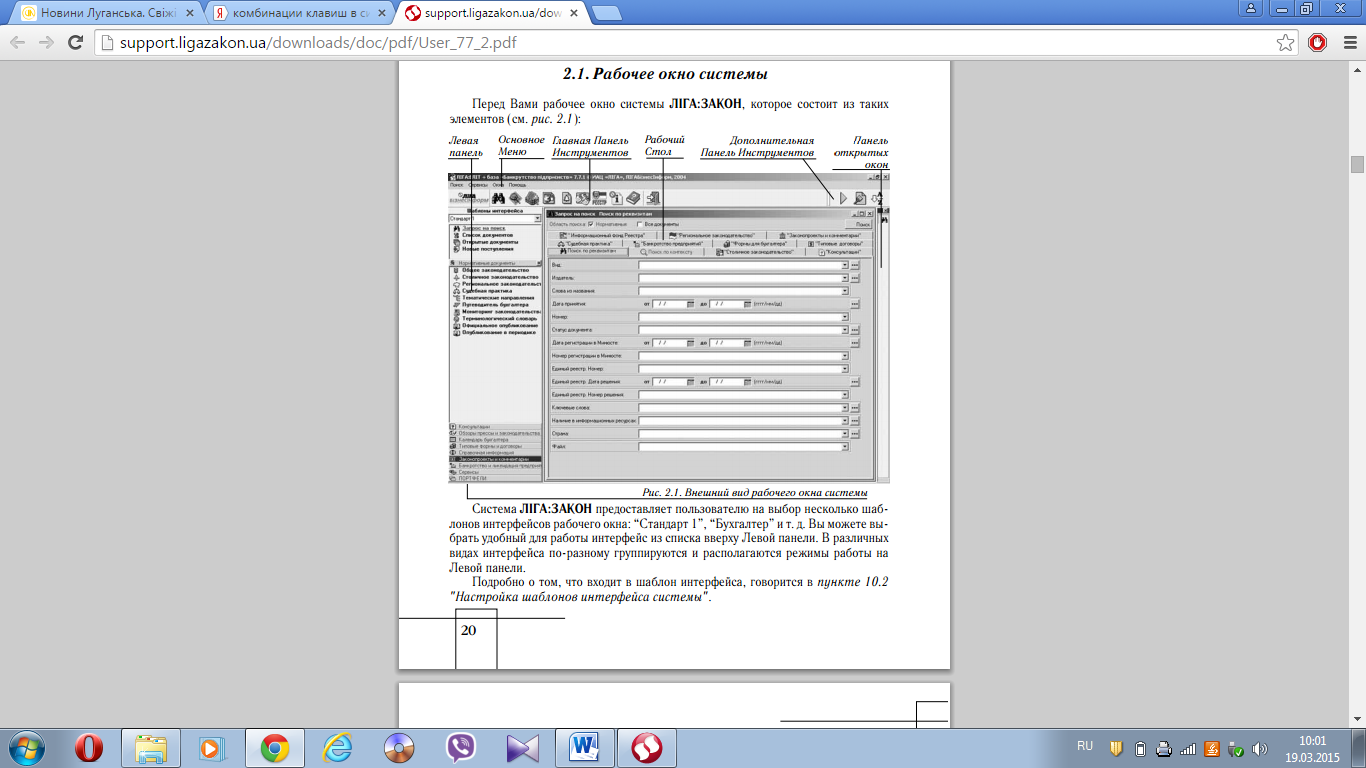Click the binoculars icon in the figure toolbar
The width and height of the screenshot is (1366, 768).
click(497, 198)
